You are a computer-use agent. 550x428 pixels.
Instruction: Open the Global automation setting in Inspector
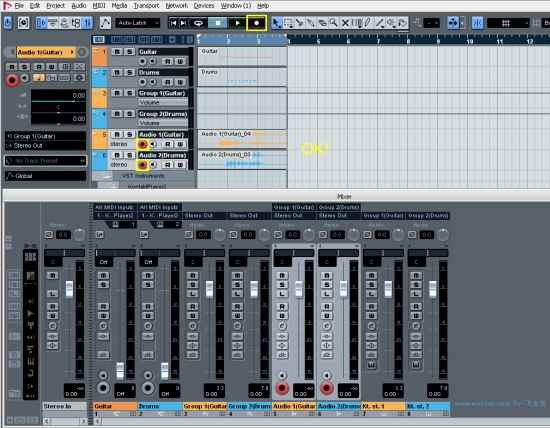45,176
